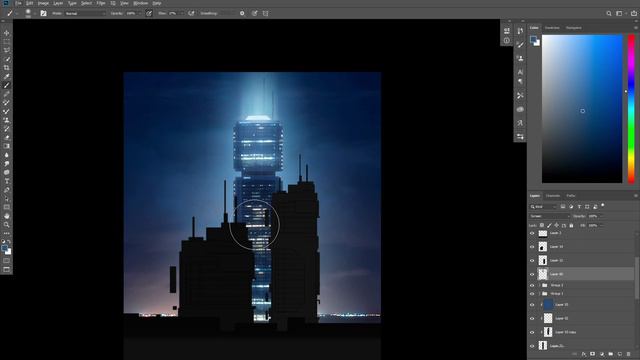Image resolution: width=640 pixels, height=360 pixels.
Task: Click the foreground color swatch in toolbar
Action: tap(4, 247)
